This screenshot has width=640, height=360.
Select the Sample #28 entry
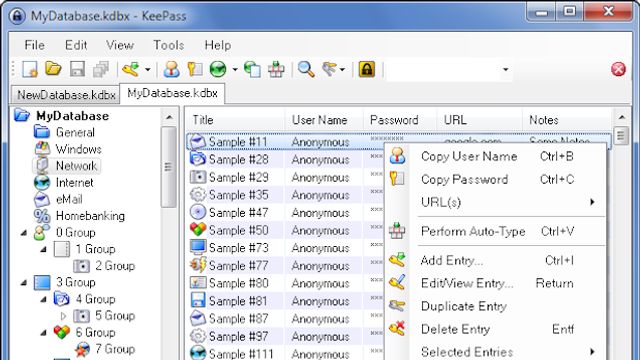(x=239, y=160)
